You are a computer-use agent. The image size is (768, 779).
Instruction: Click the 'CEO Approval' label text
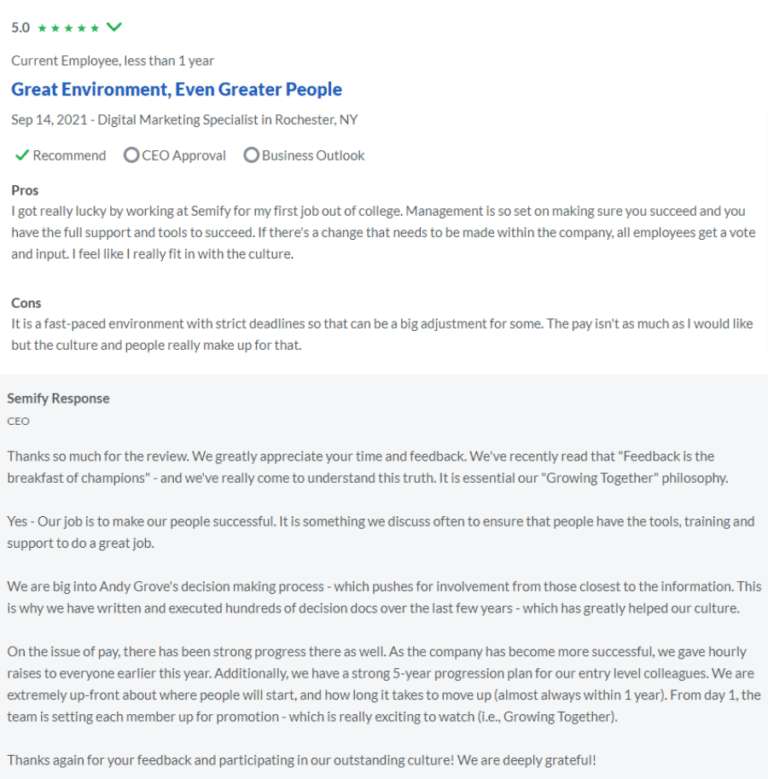(x=184, y=155)
